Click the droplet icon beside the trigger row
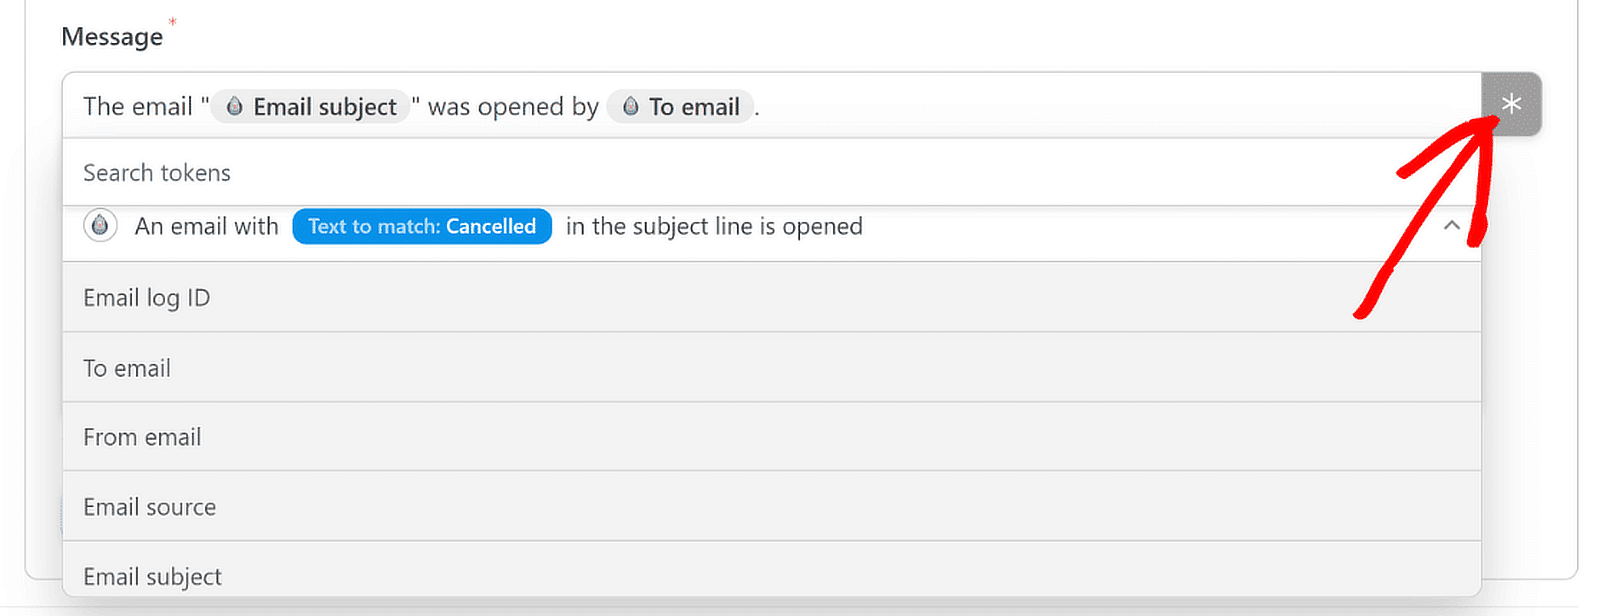 click(x=100, y=225)
